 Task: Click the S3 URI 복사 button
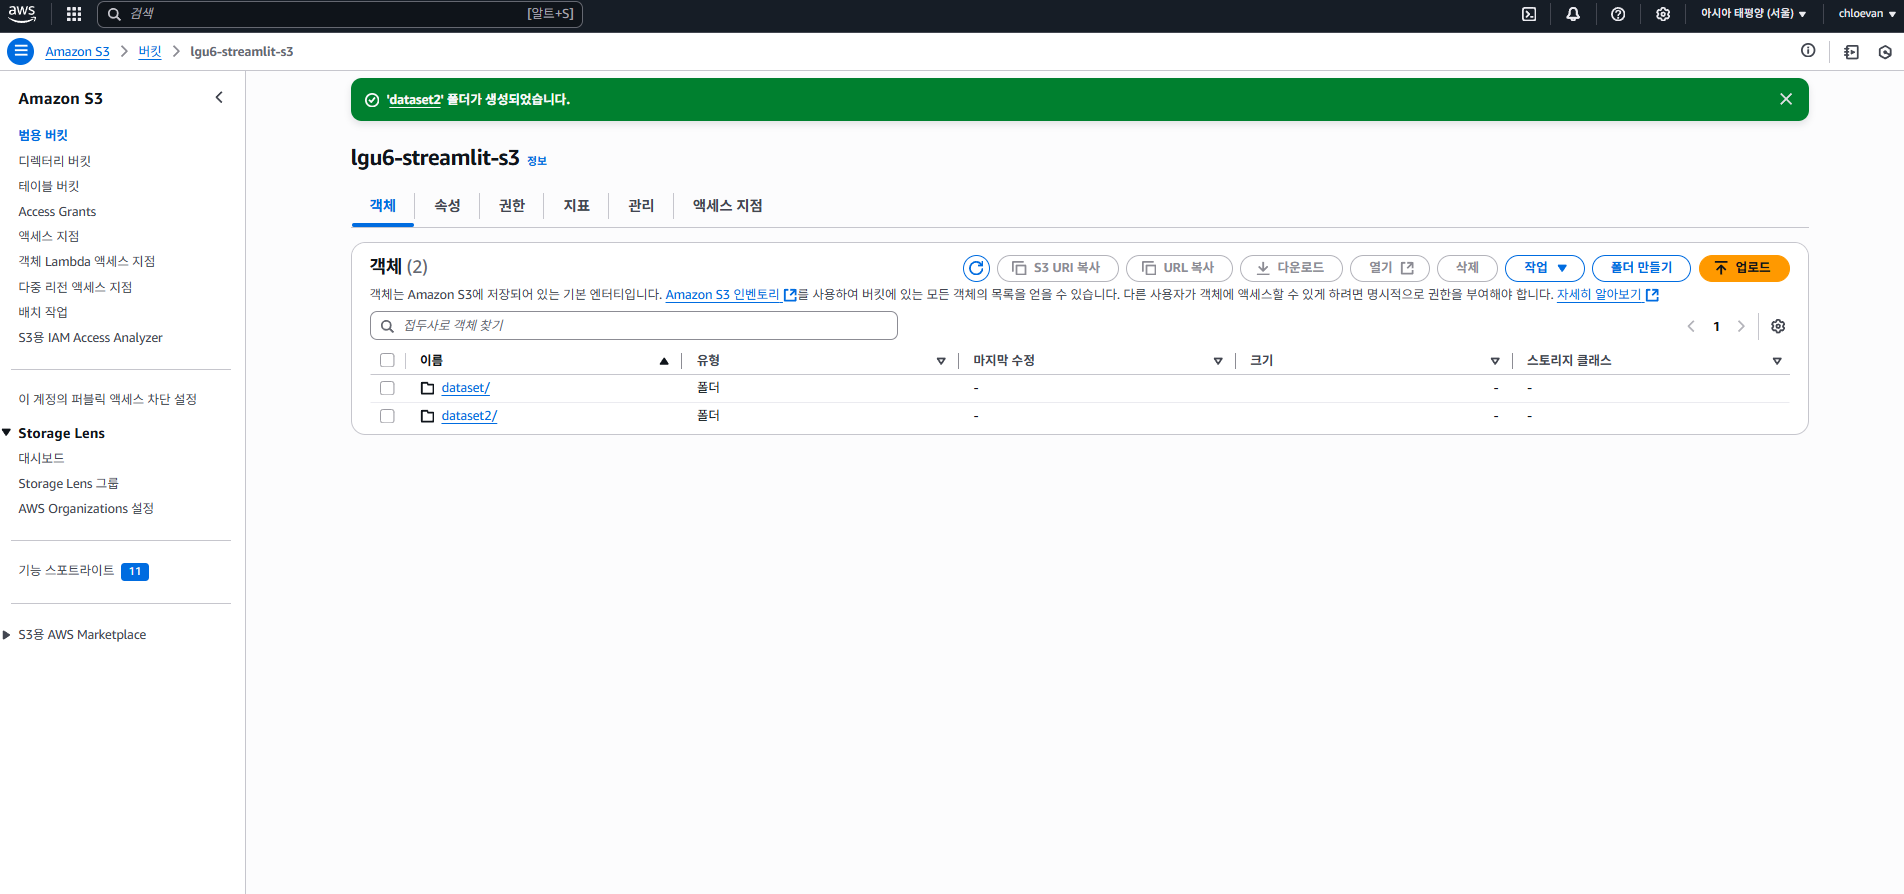1058,268
